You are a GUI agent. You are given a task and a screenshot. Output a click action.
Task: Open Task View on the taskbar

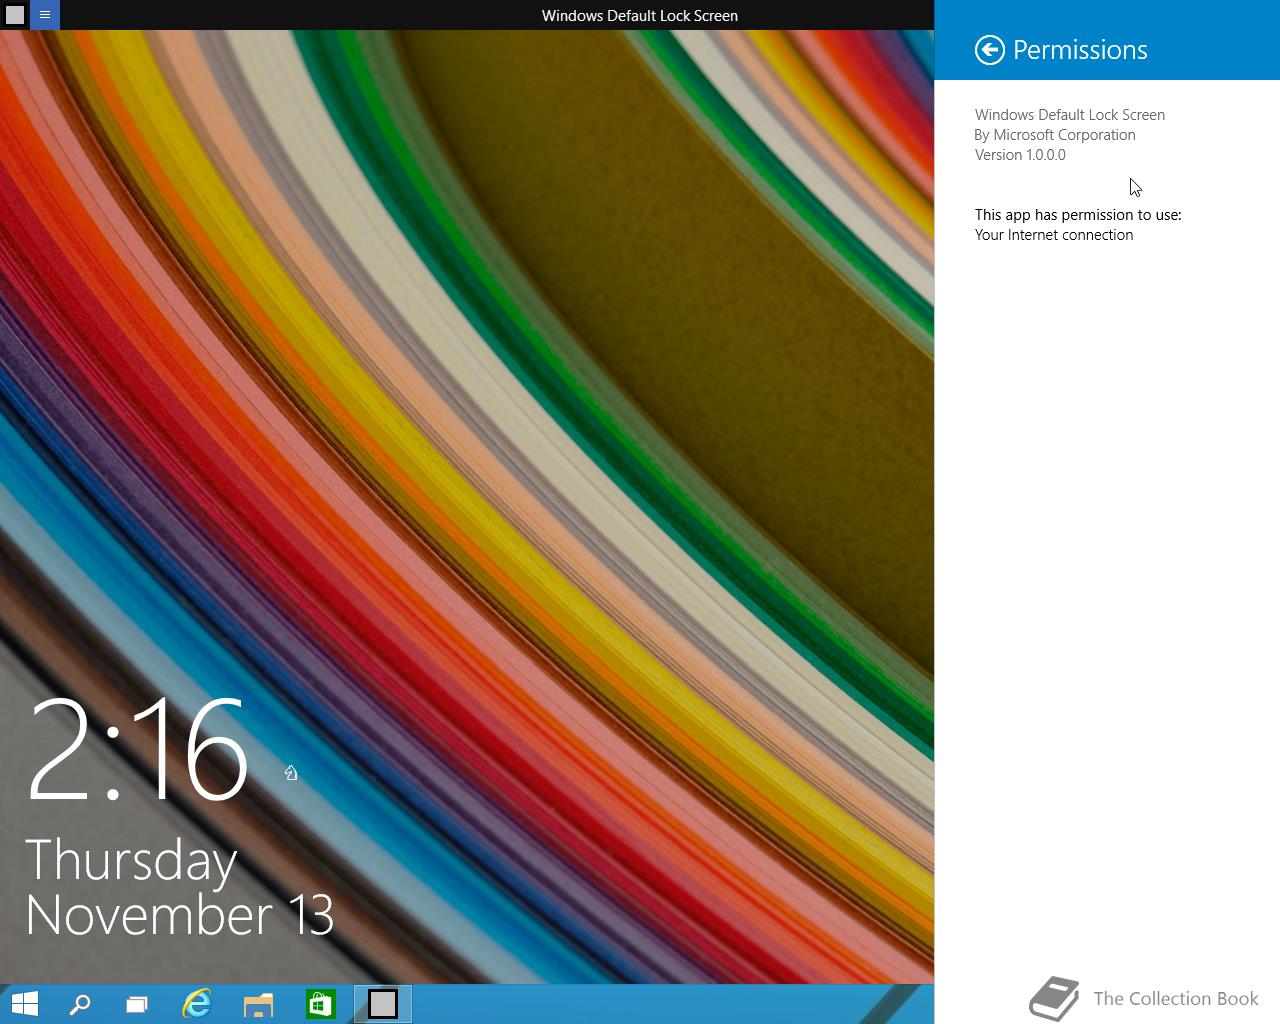pyautogui.click(x=137, y=1004)
